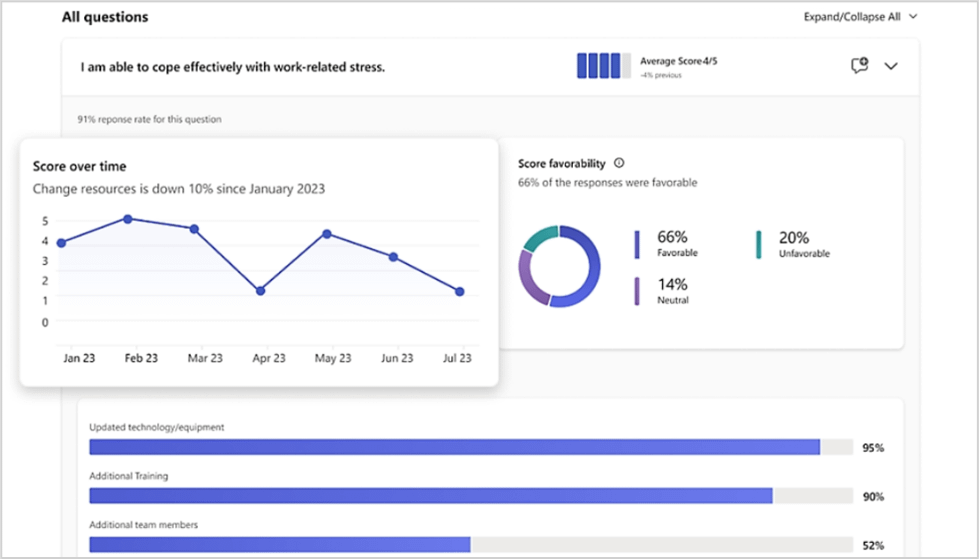The image size is (979, 559).
Task: Click the Additional Training progress bar
Action: click(431, 496)
